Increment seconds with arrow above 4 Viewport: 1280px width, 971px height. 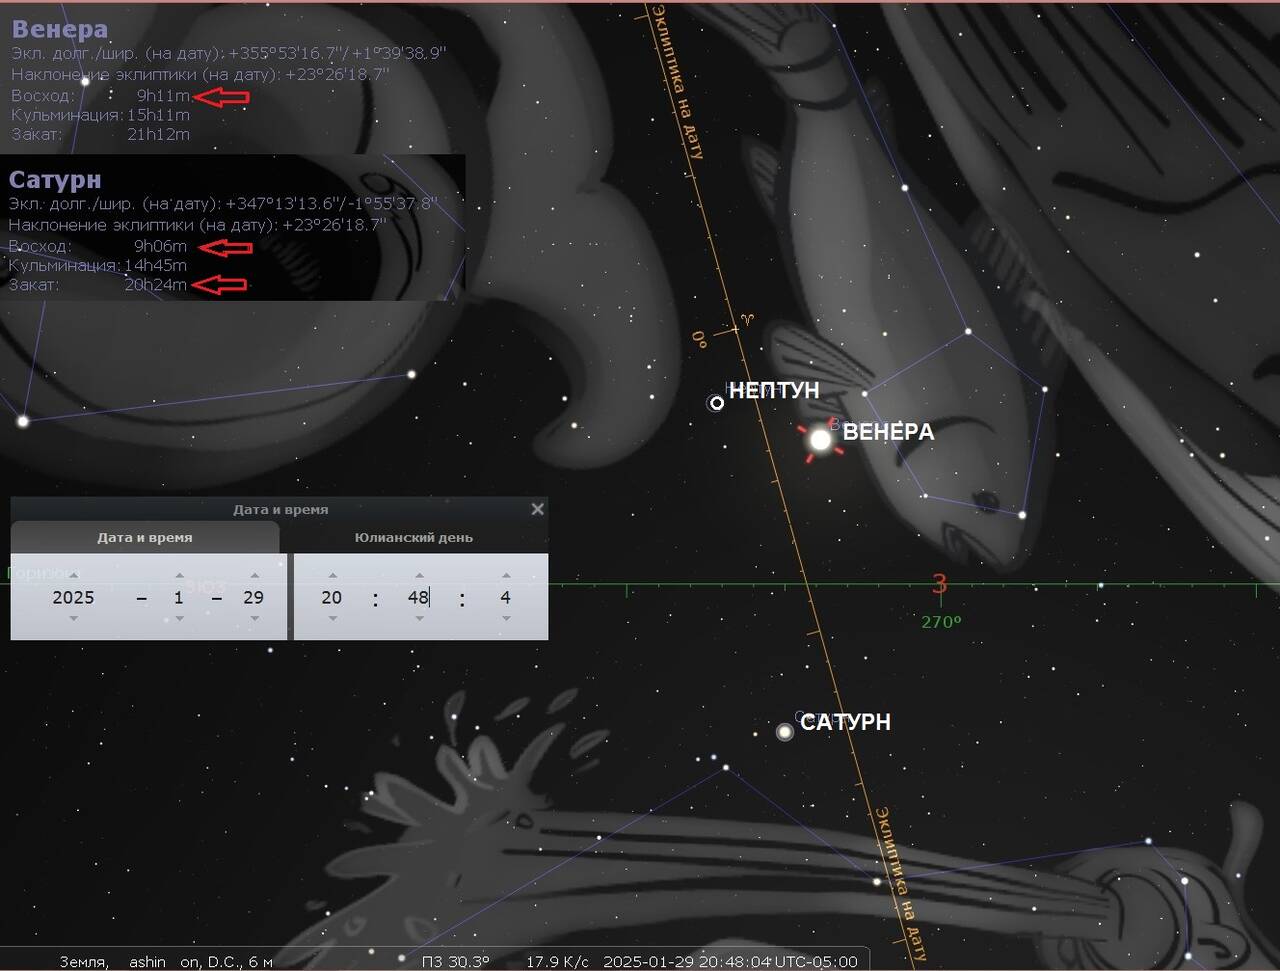tap(506, 576)
